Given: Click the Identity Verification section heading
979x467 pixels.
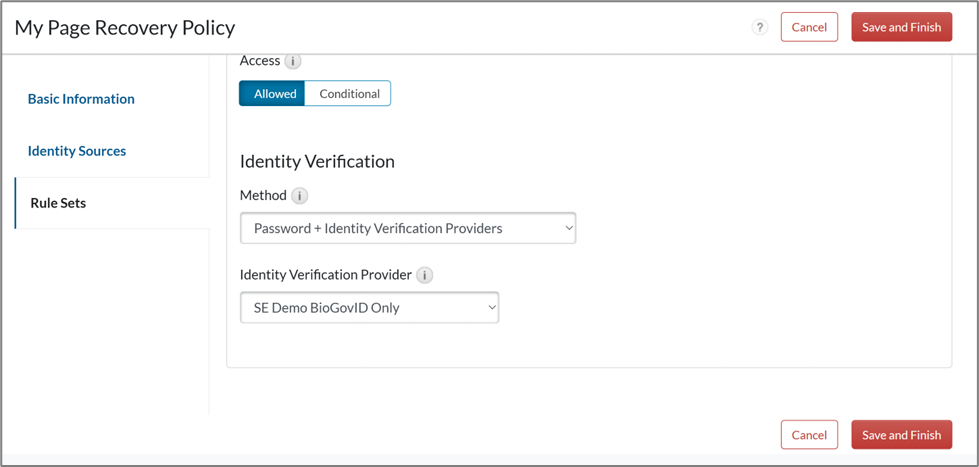Looking at the screenshot, I should tap(317, 161).
